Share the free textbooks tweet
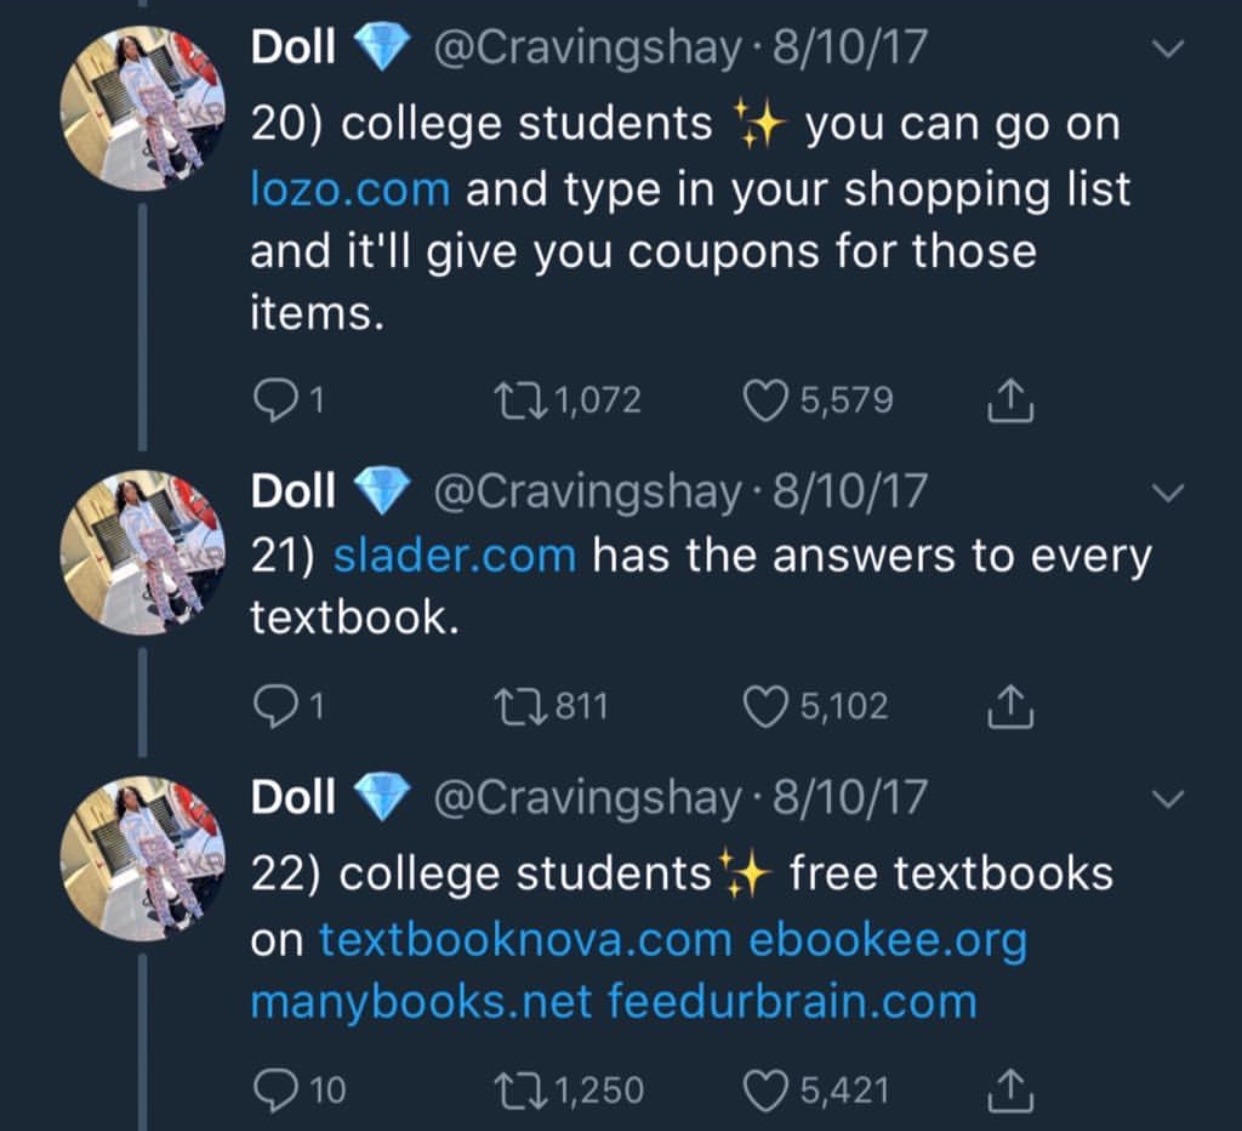 pos(1010,1090)
